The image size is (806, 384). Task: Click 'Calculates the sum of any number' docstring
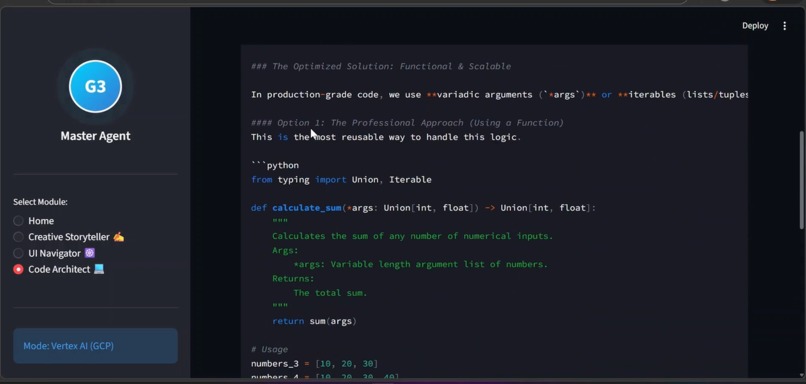click(412, 236)
